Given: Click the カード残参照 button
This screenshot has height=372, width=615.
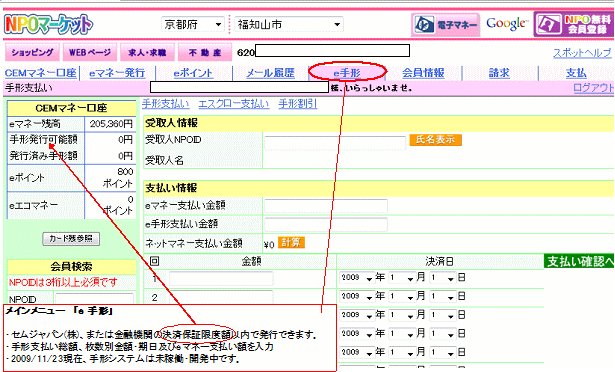Looking at the screenshot, I should [x=71, y=239].
